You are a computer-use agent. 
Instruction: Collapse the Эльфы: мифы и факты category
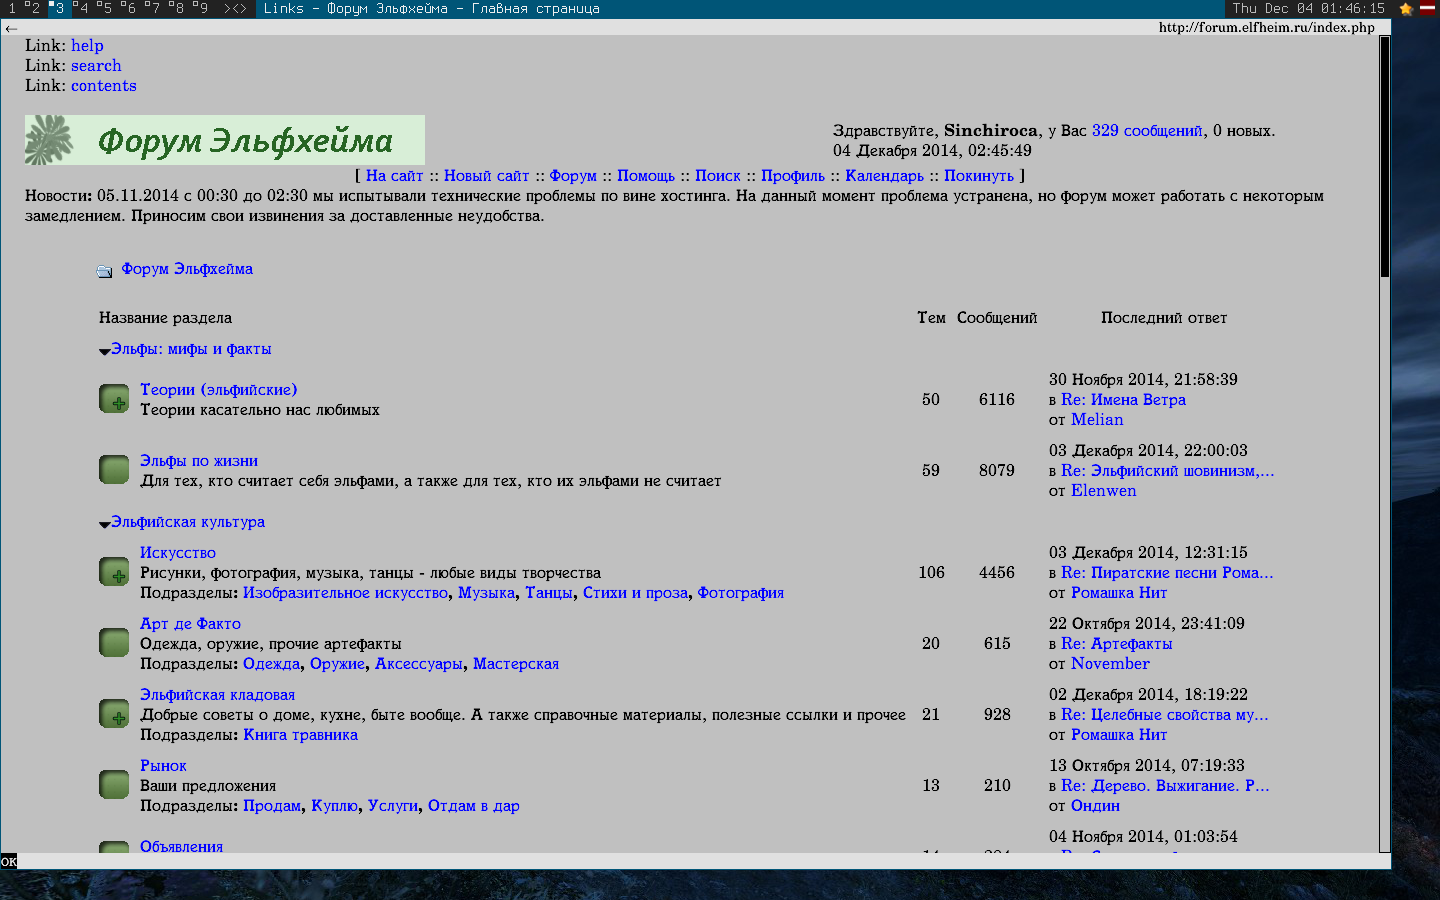[105, 351]
